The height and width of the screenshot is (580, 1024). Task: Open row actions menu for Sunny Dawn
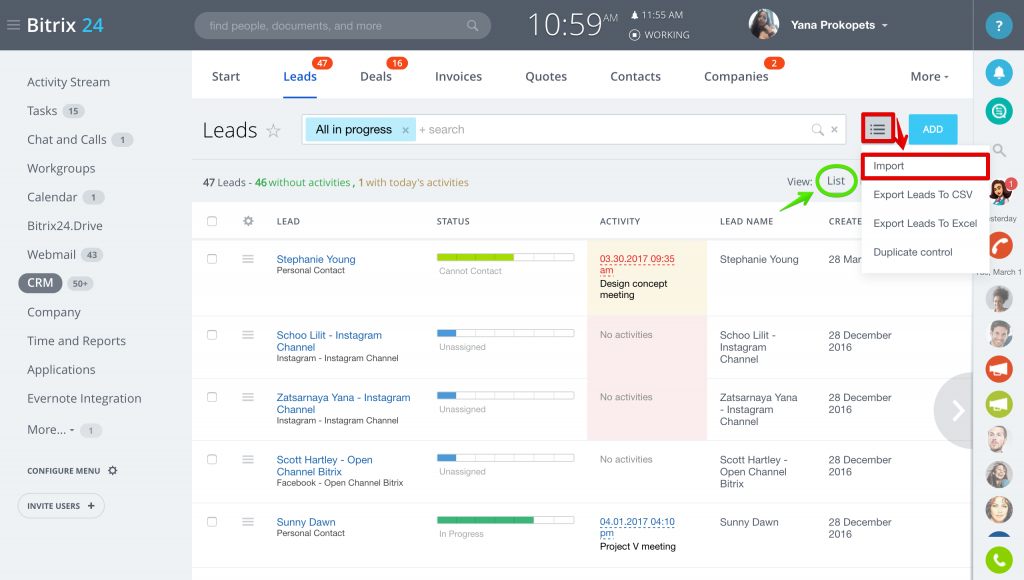point(248,521)
